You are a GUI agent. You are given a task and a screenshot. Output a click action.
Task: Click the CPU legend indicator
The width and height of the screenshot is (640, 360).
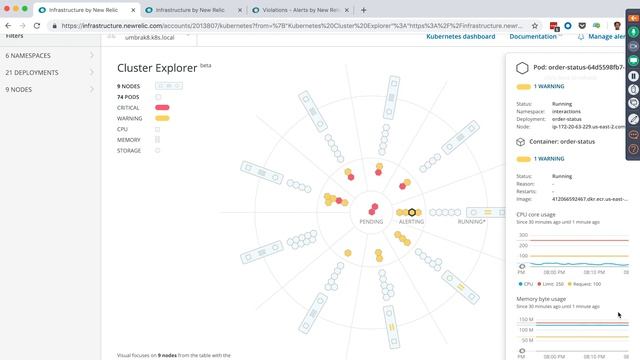(158, 129)
